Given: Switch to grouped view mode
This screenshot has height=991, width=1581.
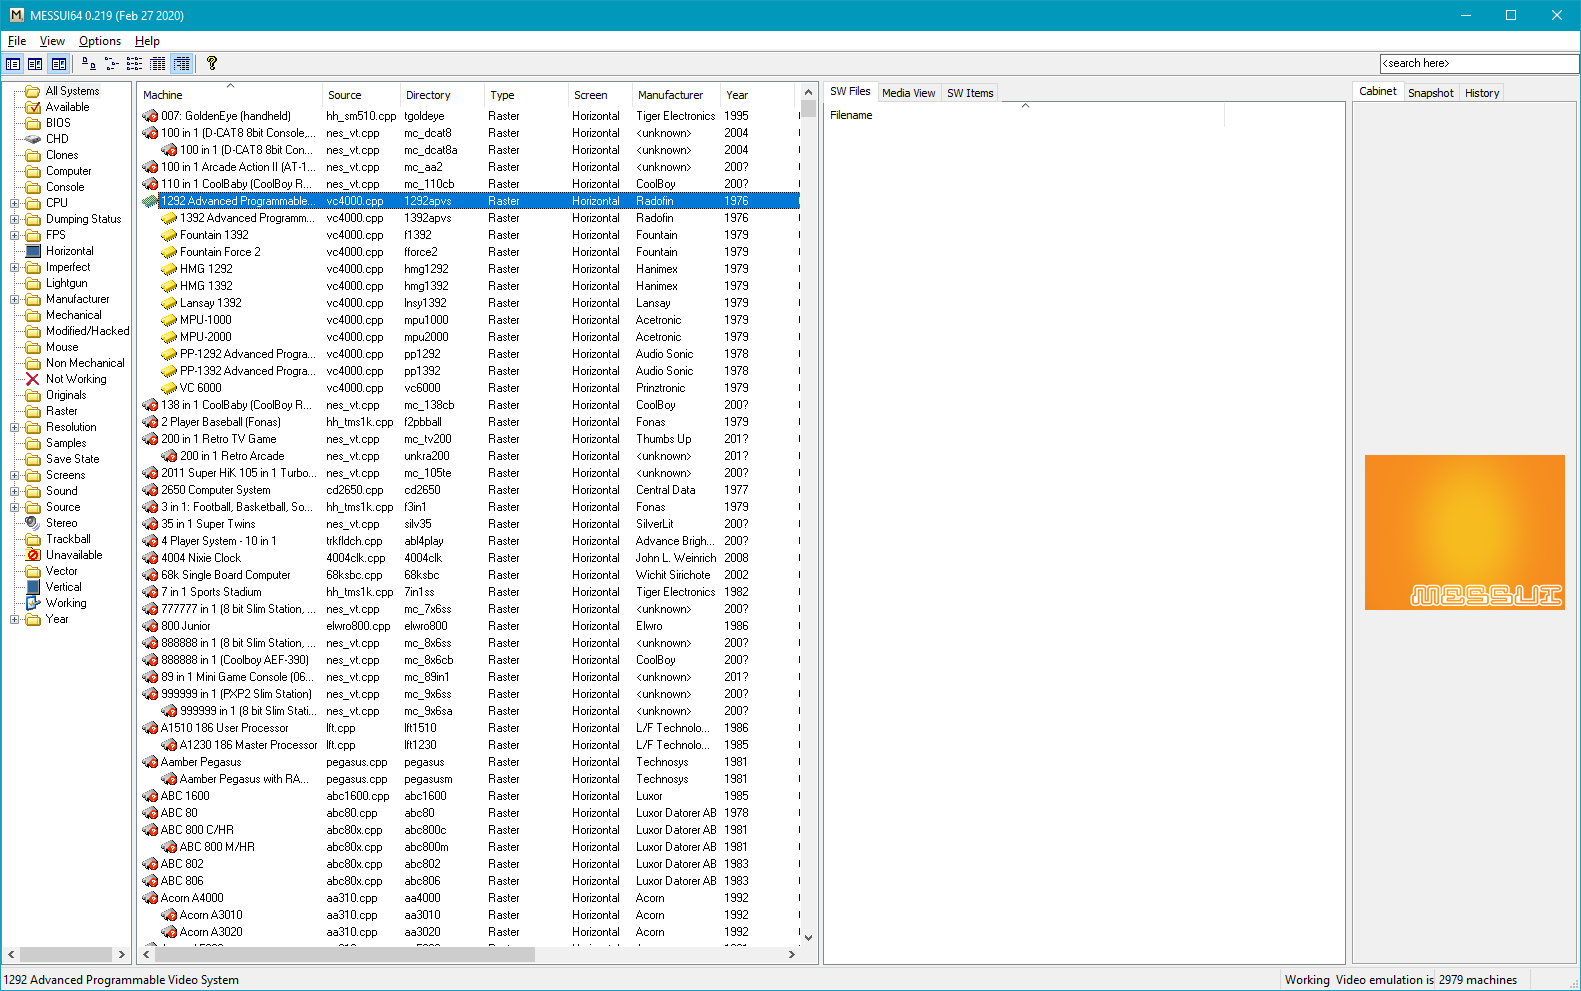Looking at the screenshot, I should pos(181,63).
